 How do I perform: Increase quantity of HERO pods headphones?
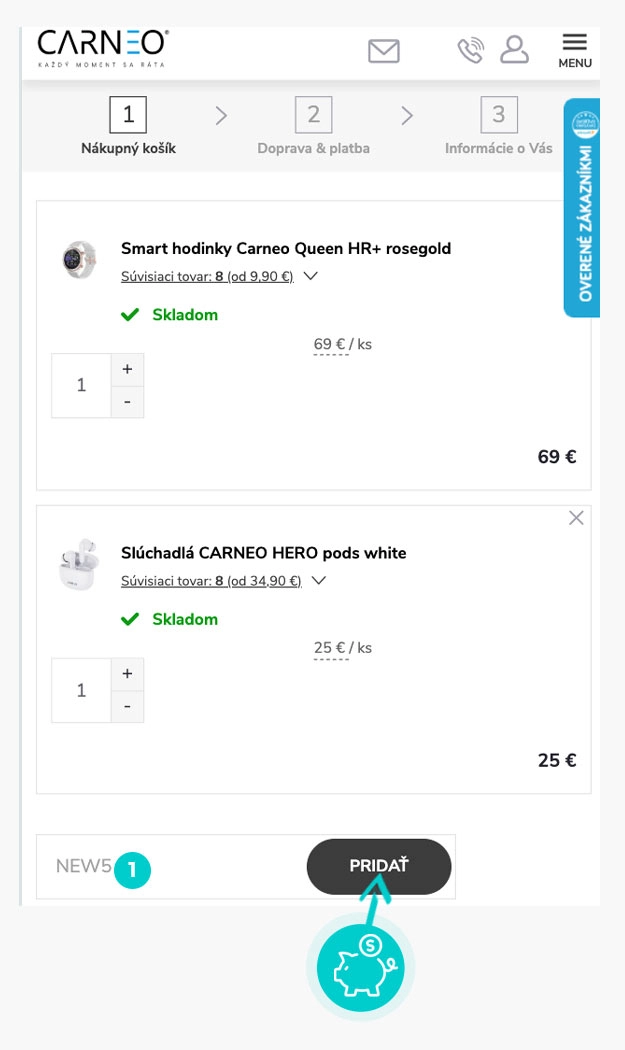127,674
